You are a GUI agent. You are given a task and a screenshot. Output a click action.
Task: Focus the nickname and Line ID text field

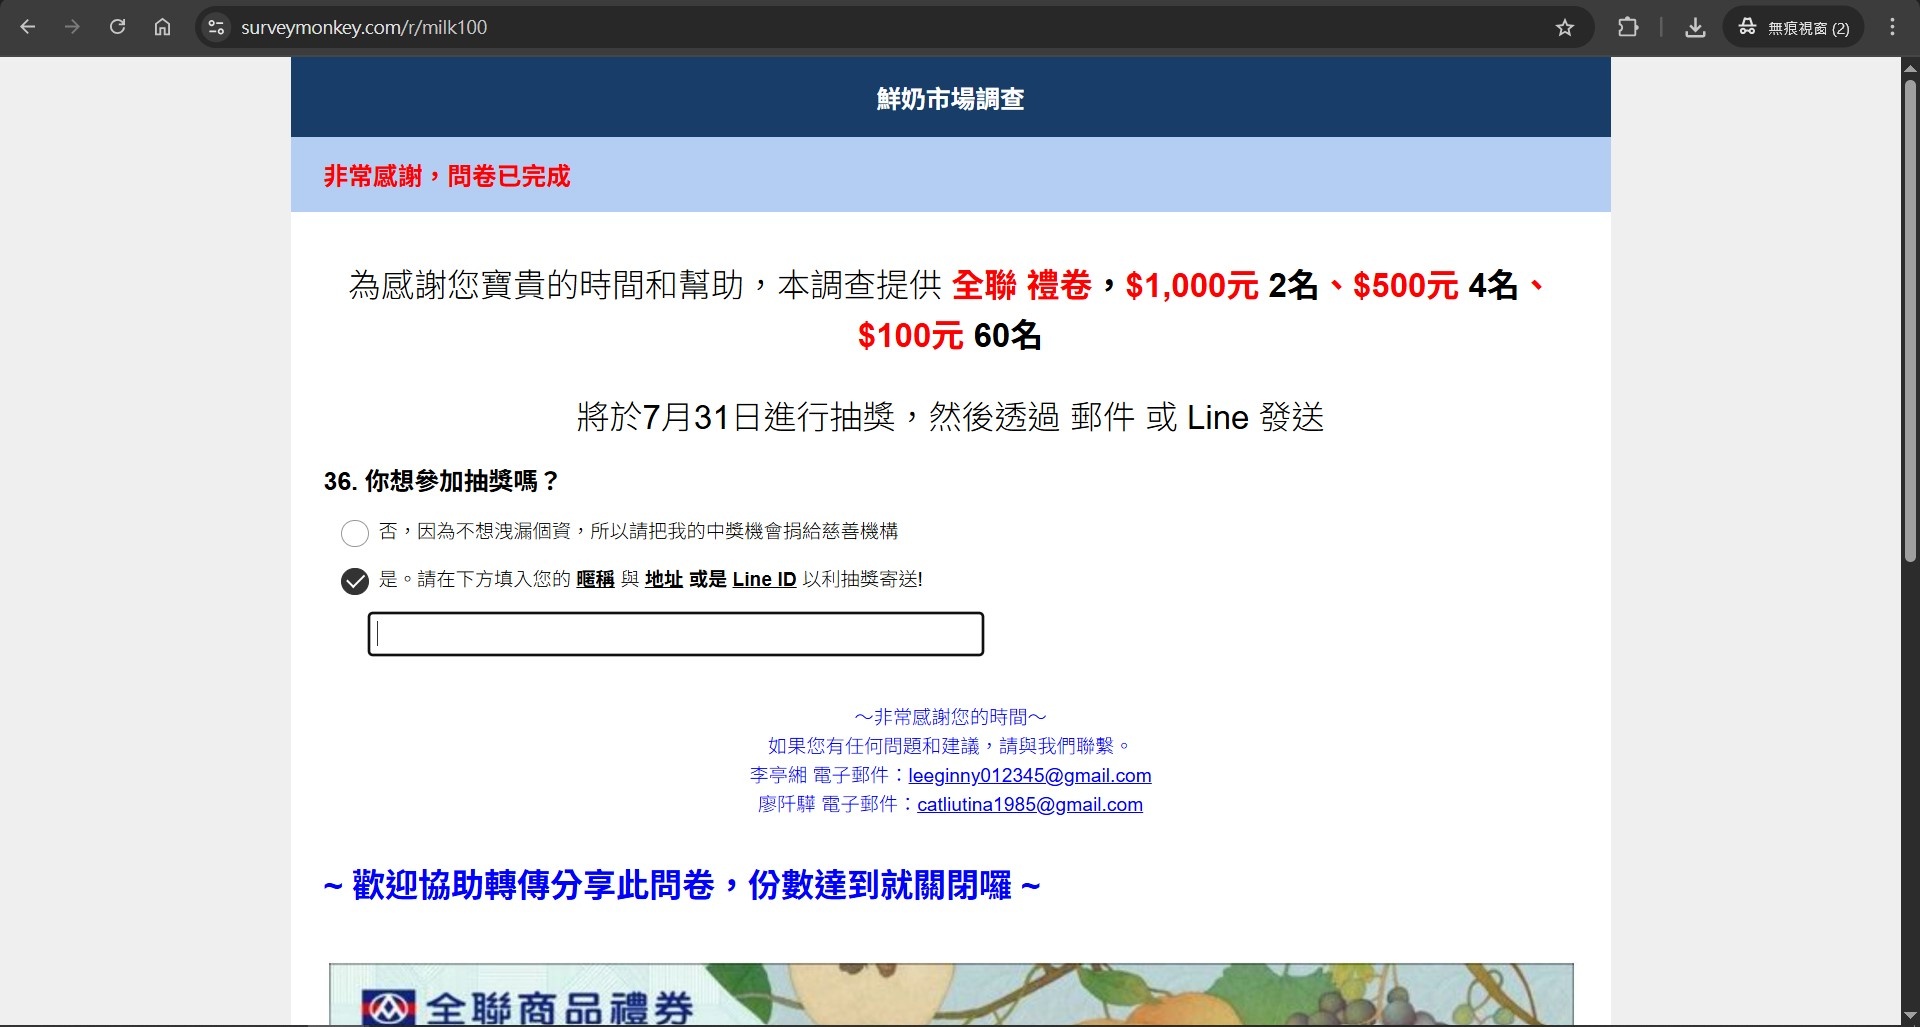click(x=676, y=634)
